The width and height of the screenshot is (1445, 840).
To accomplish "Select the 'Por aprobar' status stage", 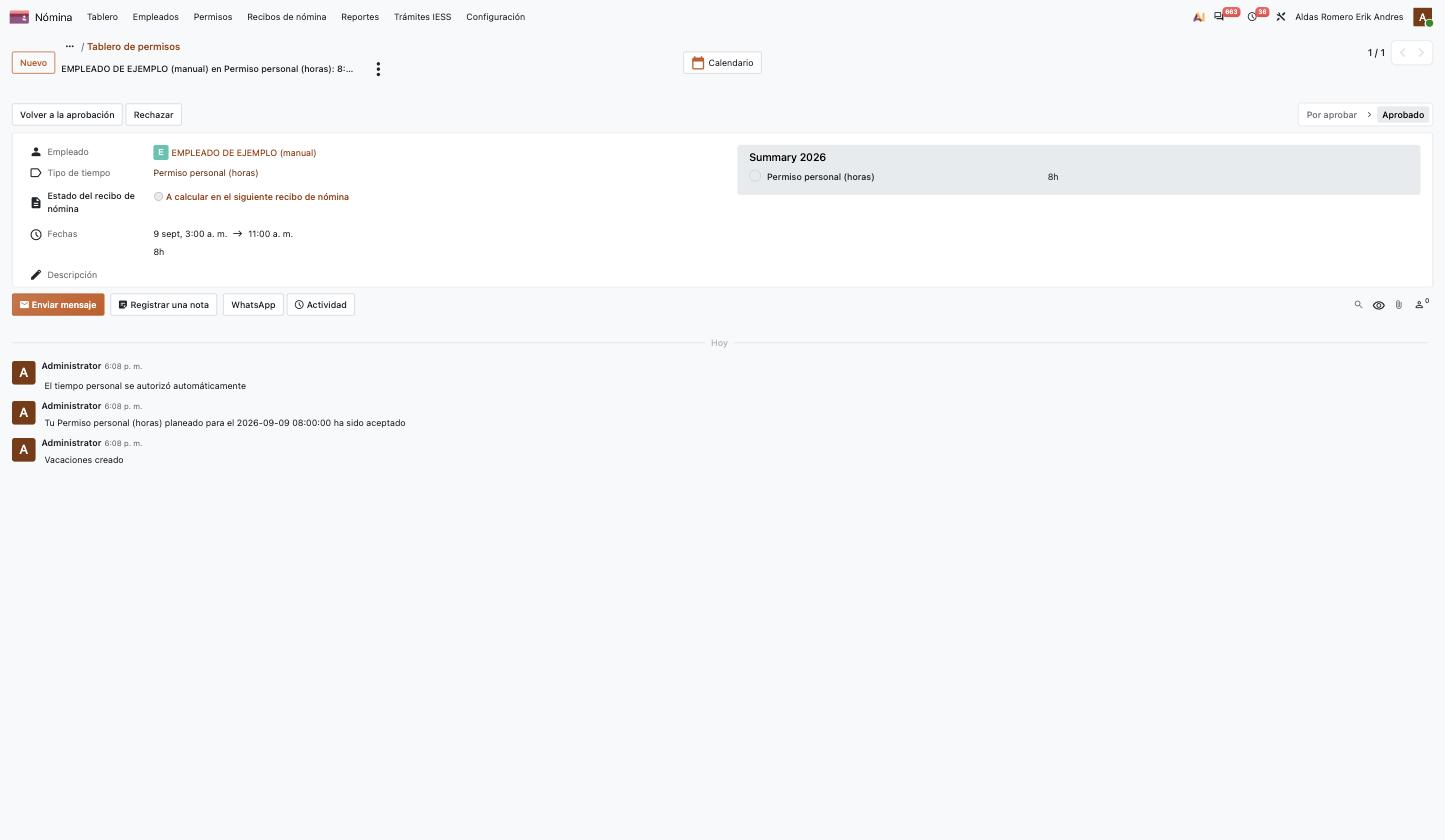I will click(x=1332, y=115).
